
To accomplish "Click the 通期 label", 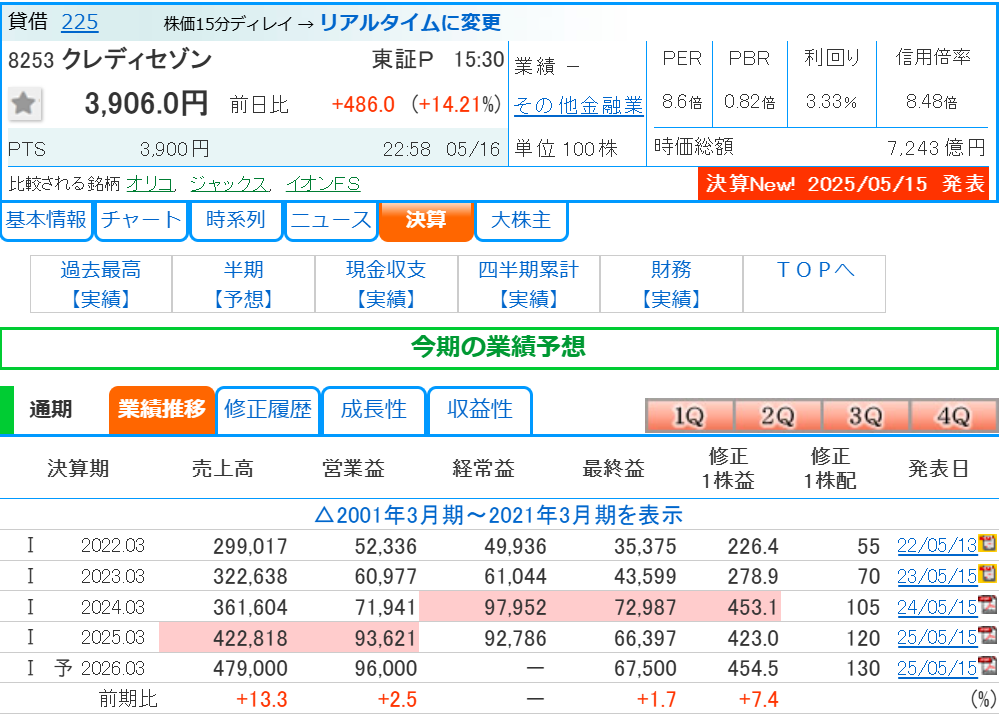I will pyautogui.click(x=51, y=410).
